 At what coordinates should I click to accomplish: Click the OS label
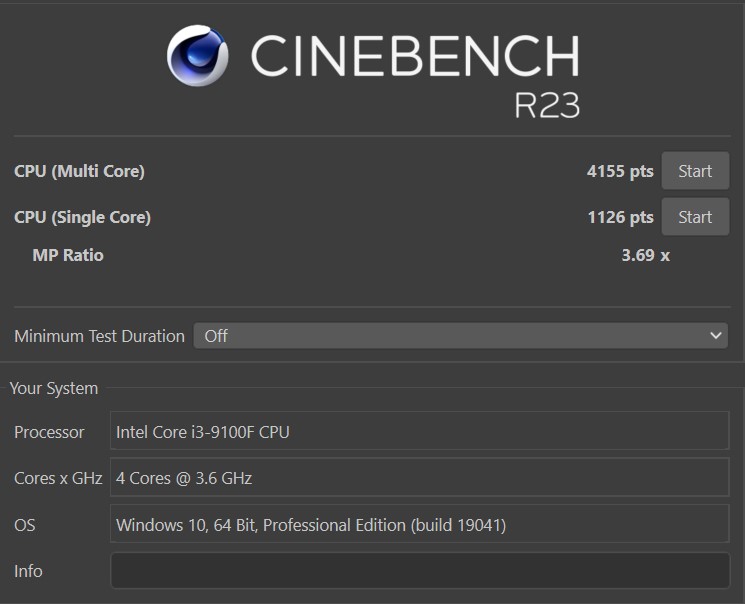(25, 525)
